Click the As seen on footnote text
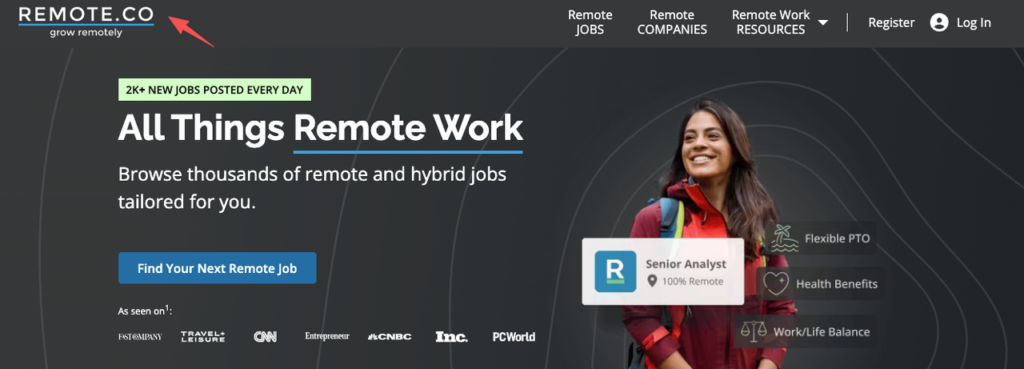The width and height of the screenshot is (1024, 369). click(145, 311)
